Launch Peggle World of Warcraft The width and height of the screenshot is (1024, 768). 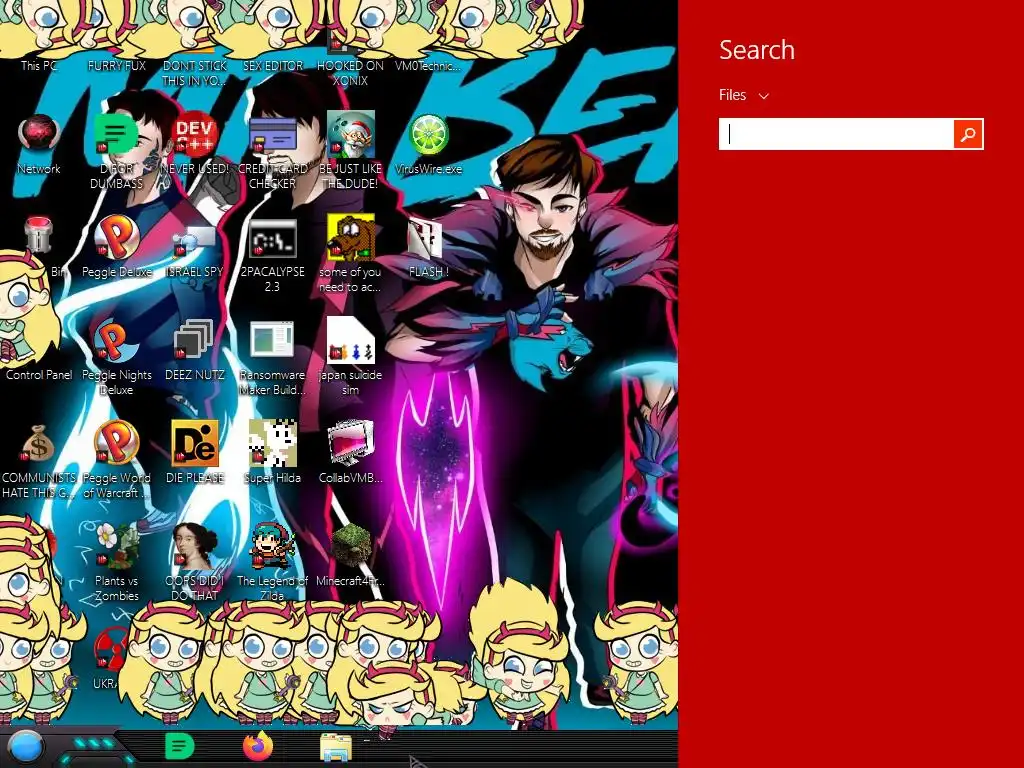tap(117, 443)
